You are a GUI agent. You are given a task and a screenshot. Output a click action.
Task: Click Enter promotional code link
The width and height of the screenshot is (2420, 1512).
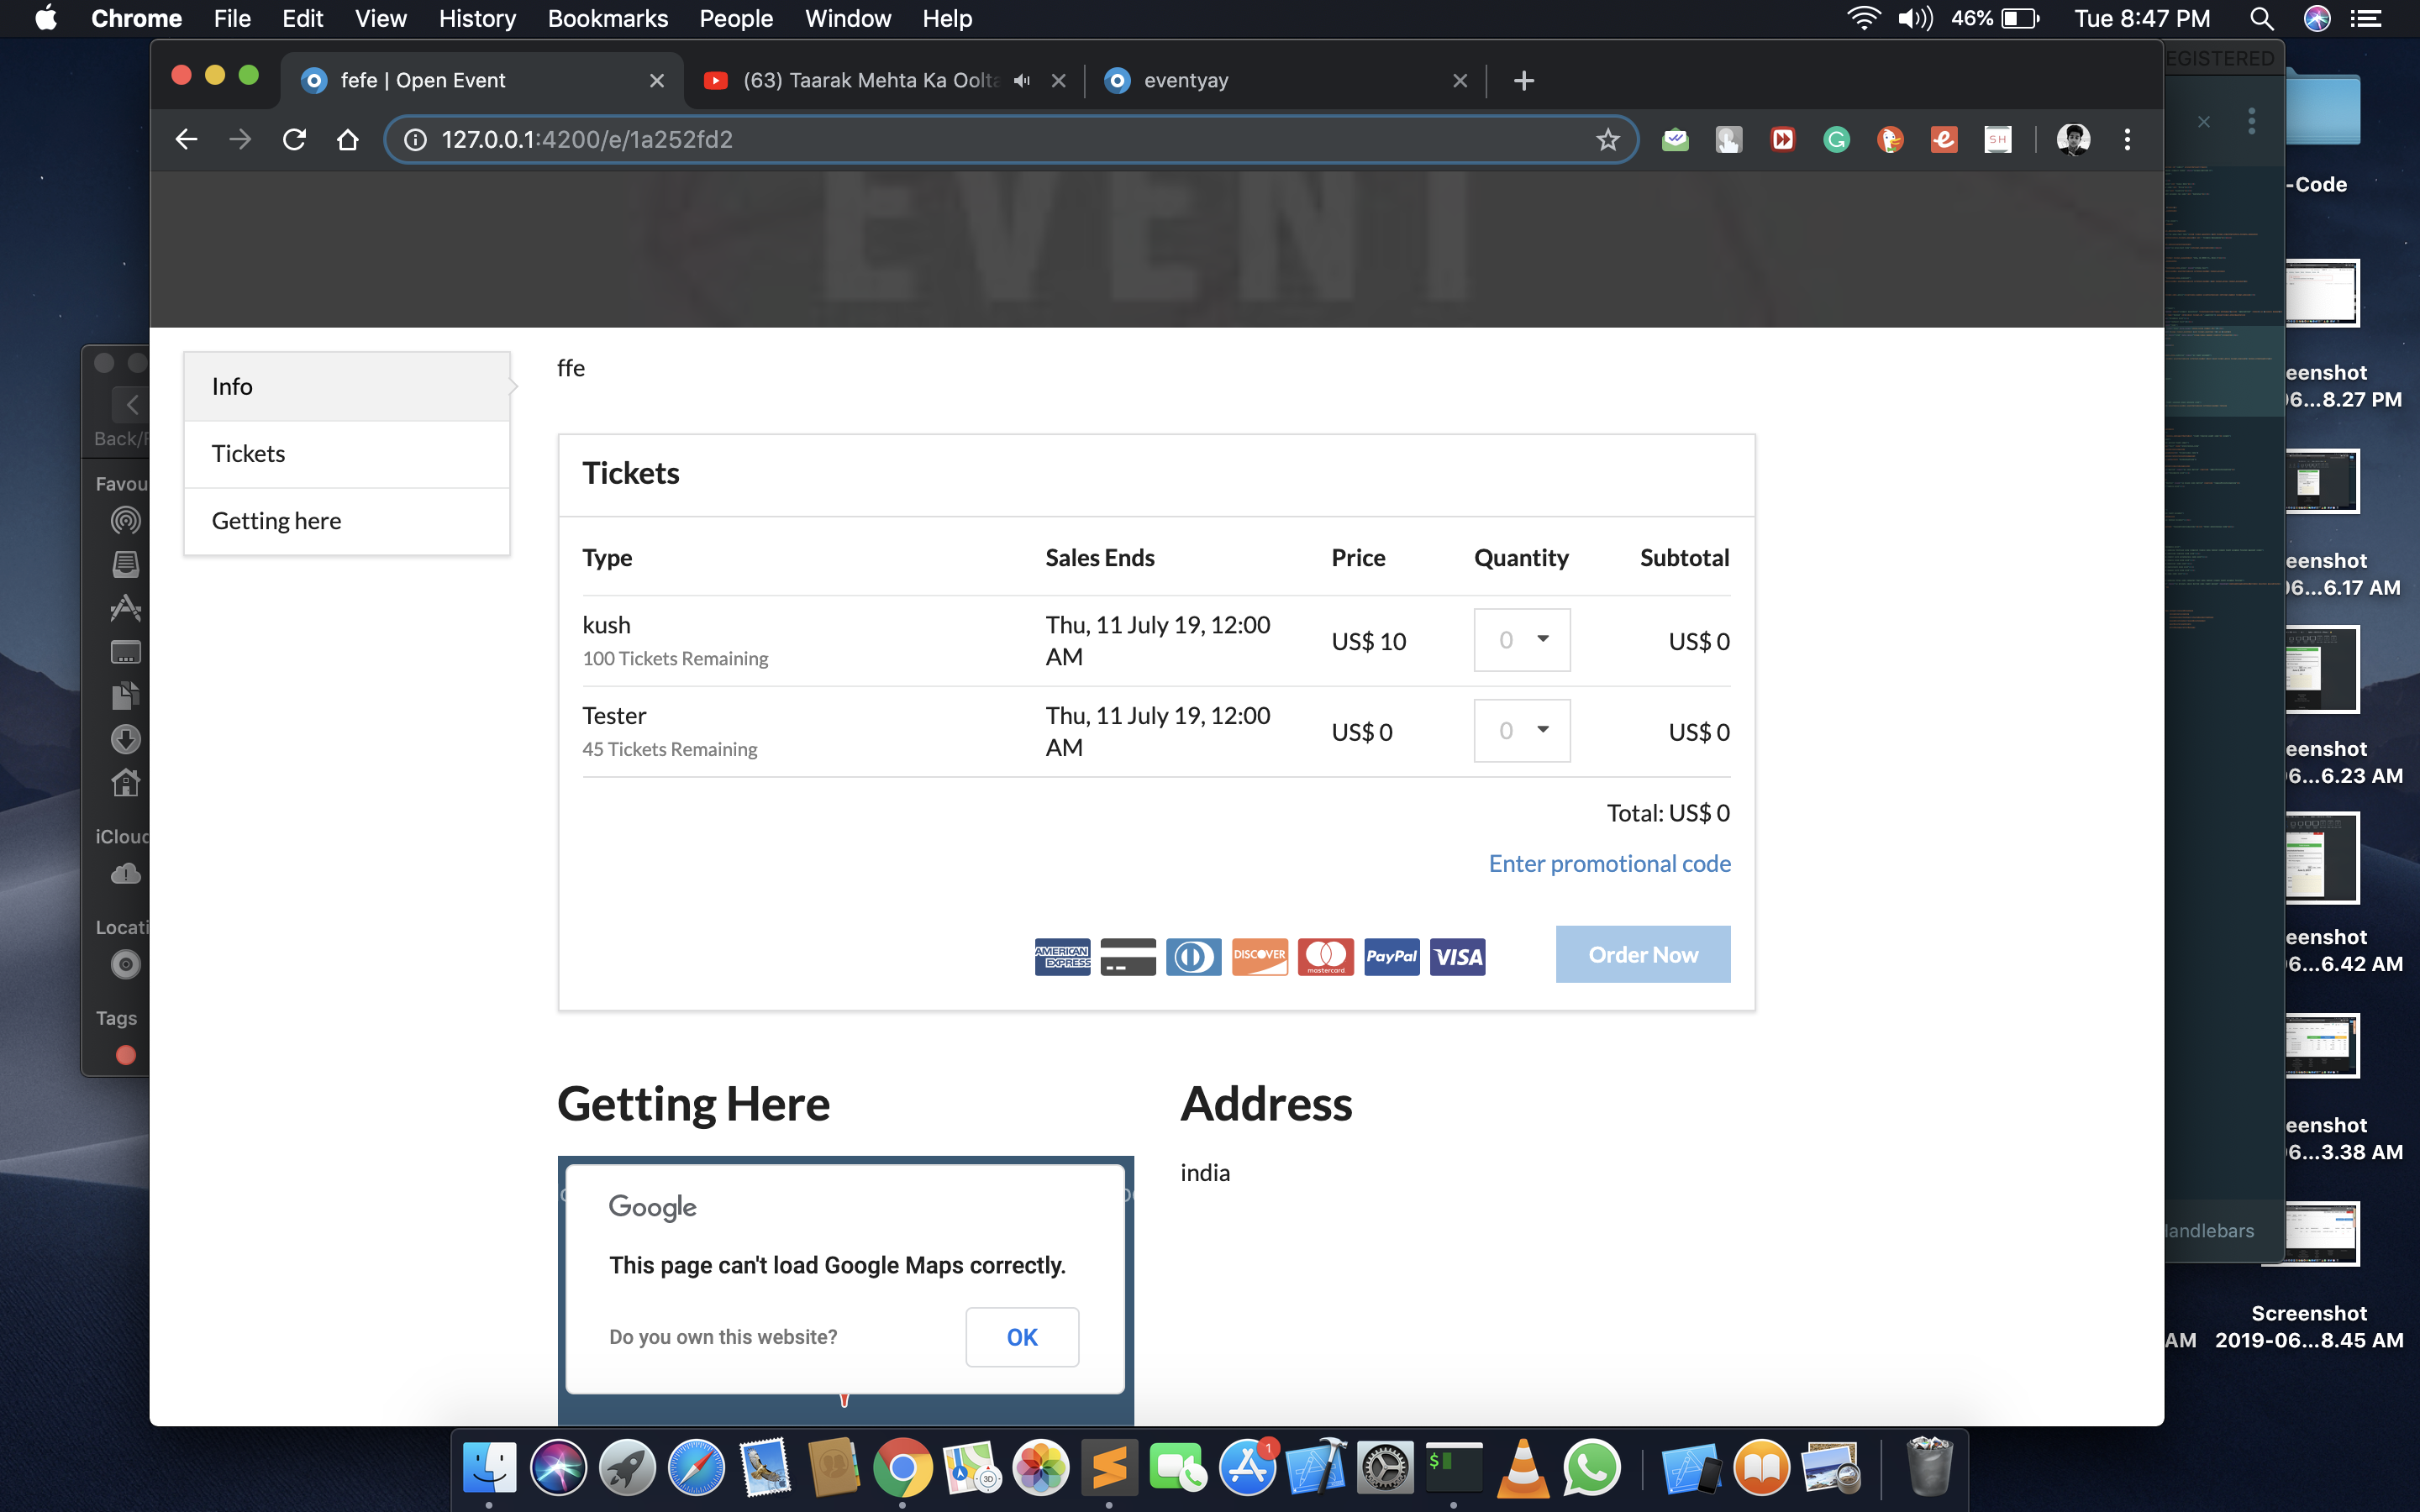pos(1609,863)
